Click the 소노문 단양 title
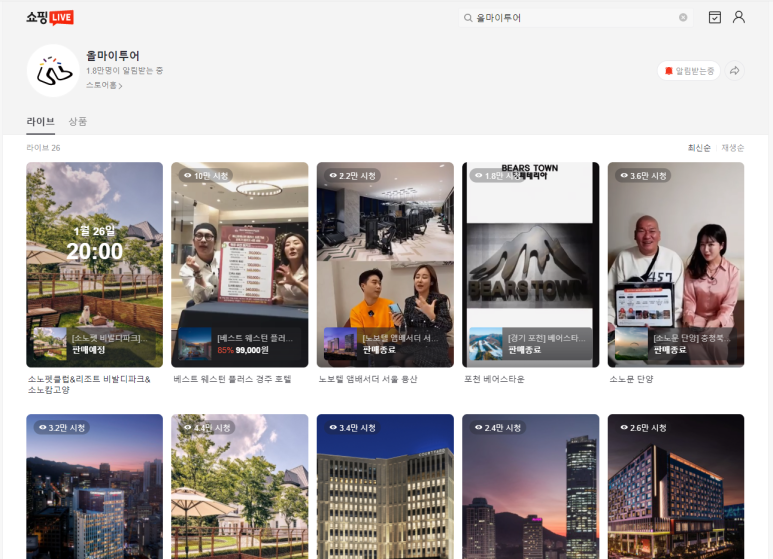Screen dimensions: 773x559 (x=631, y=379)
